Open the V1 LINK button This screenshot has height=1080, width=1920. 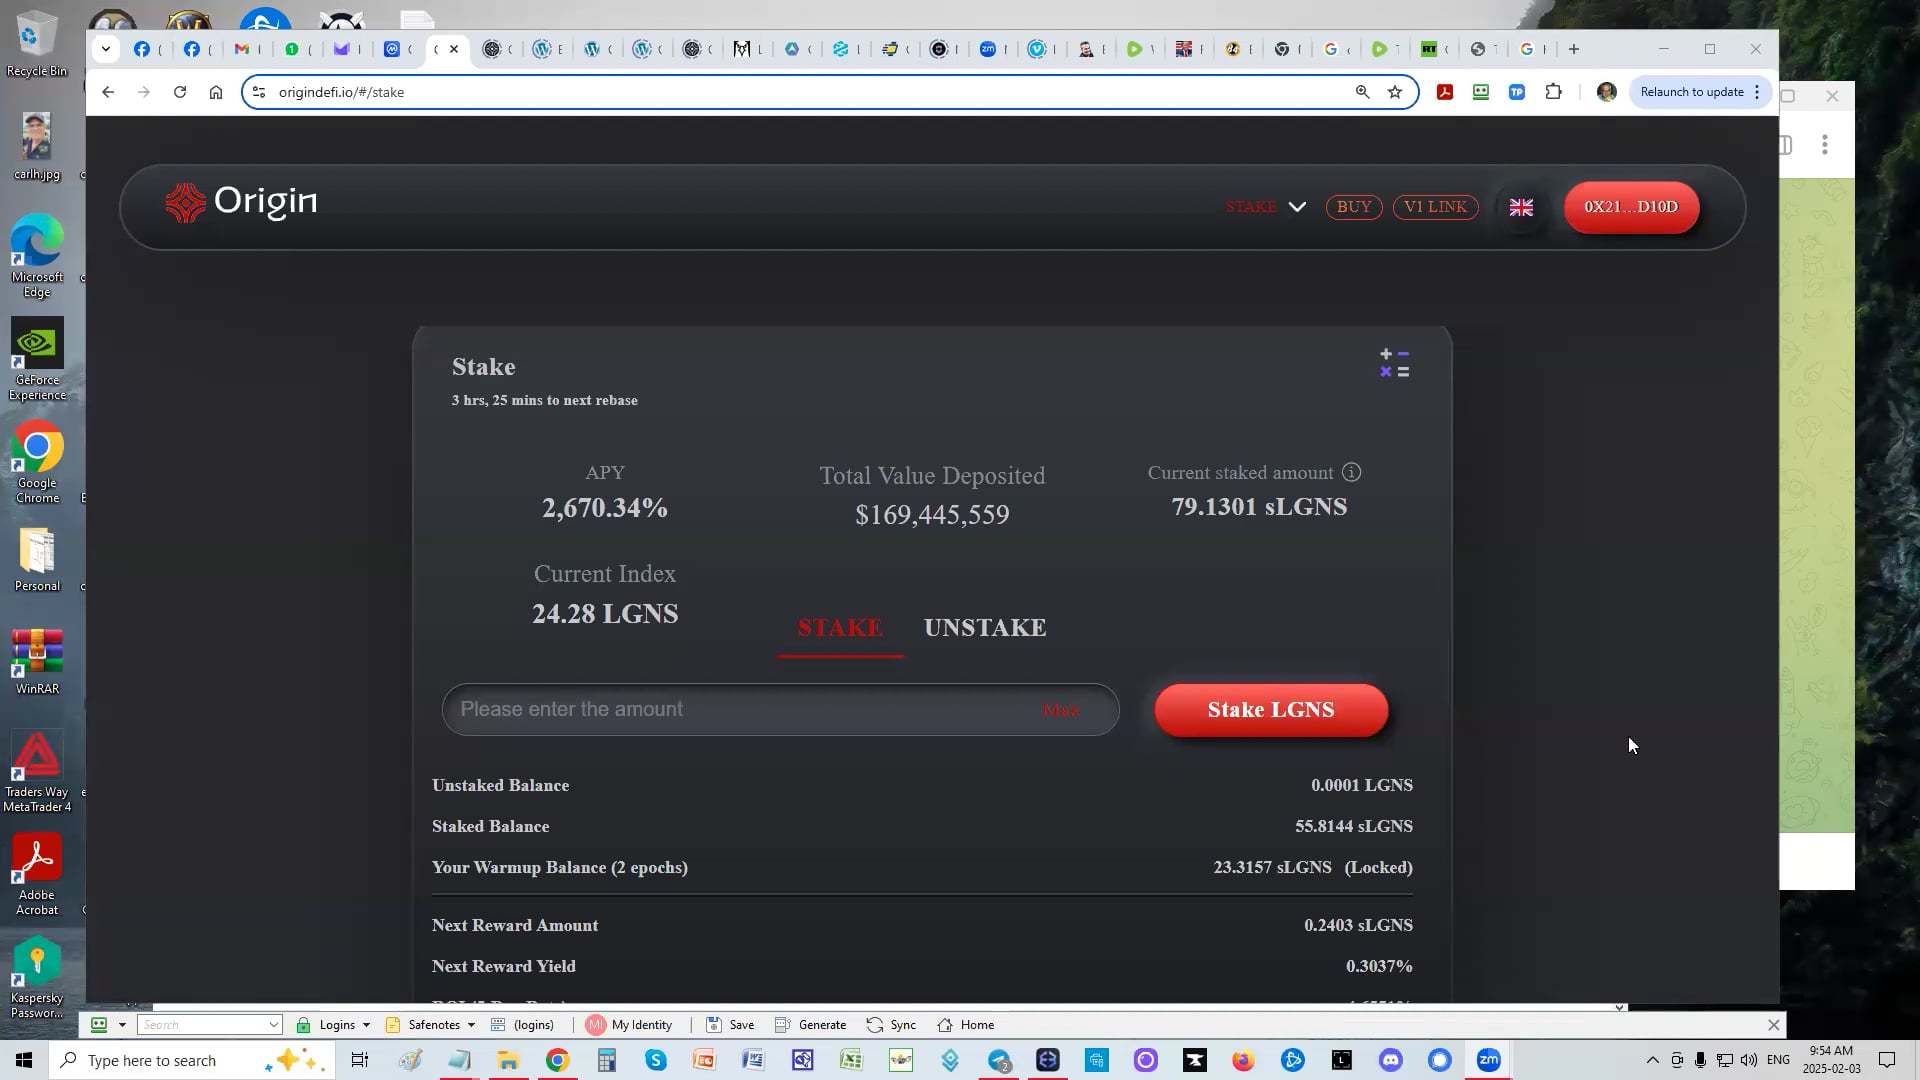pyautogui.click(x=1435, y=207)
